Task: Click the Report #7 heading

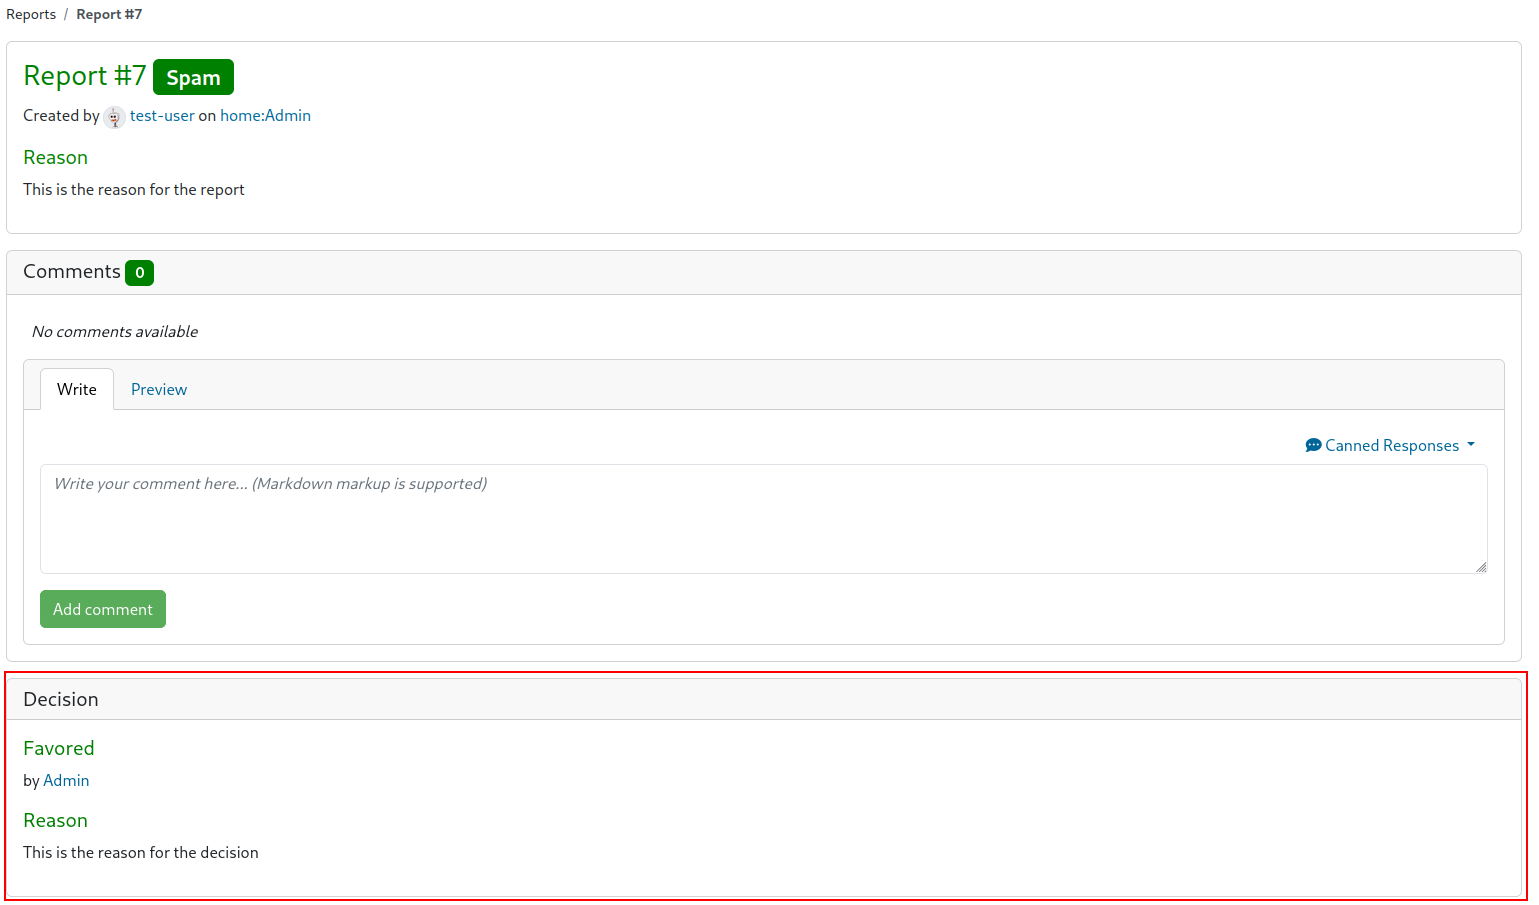Action: click(84, 76)
